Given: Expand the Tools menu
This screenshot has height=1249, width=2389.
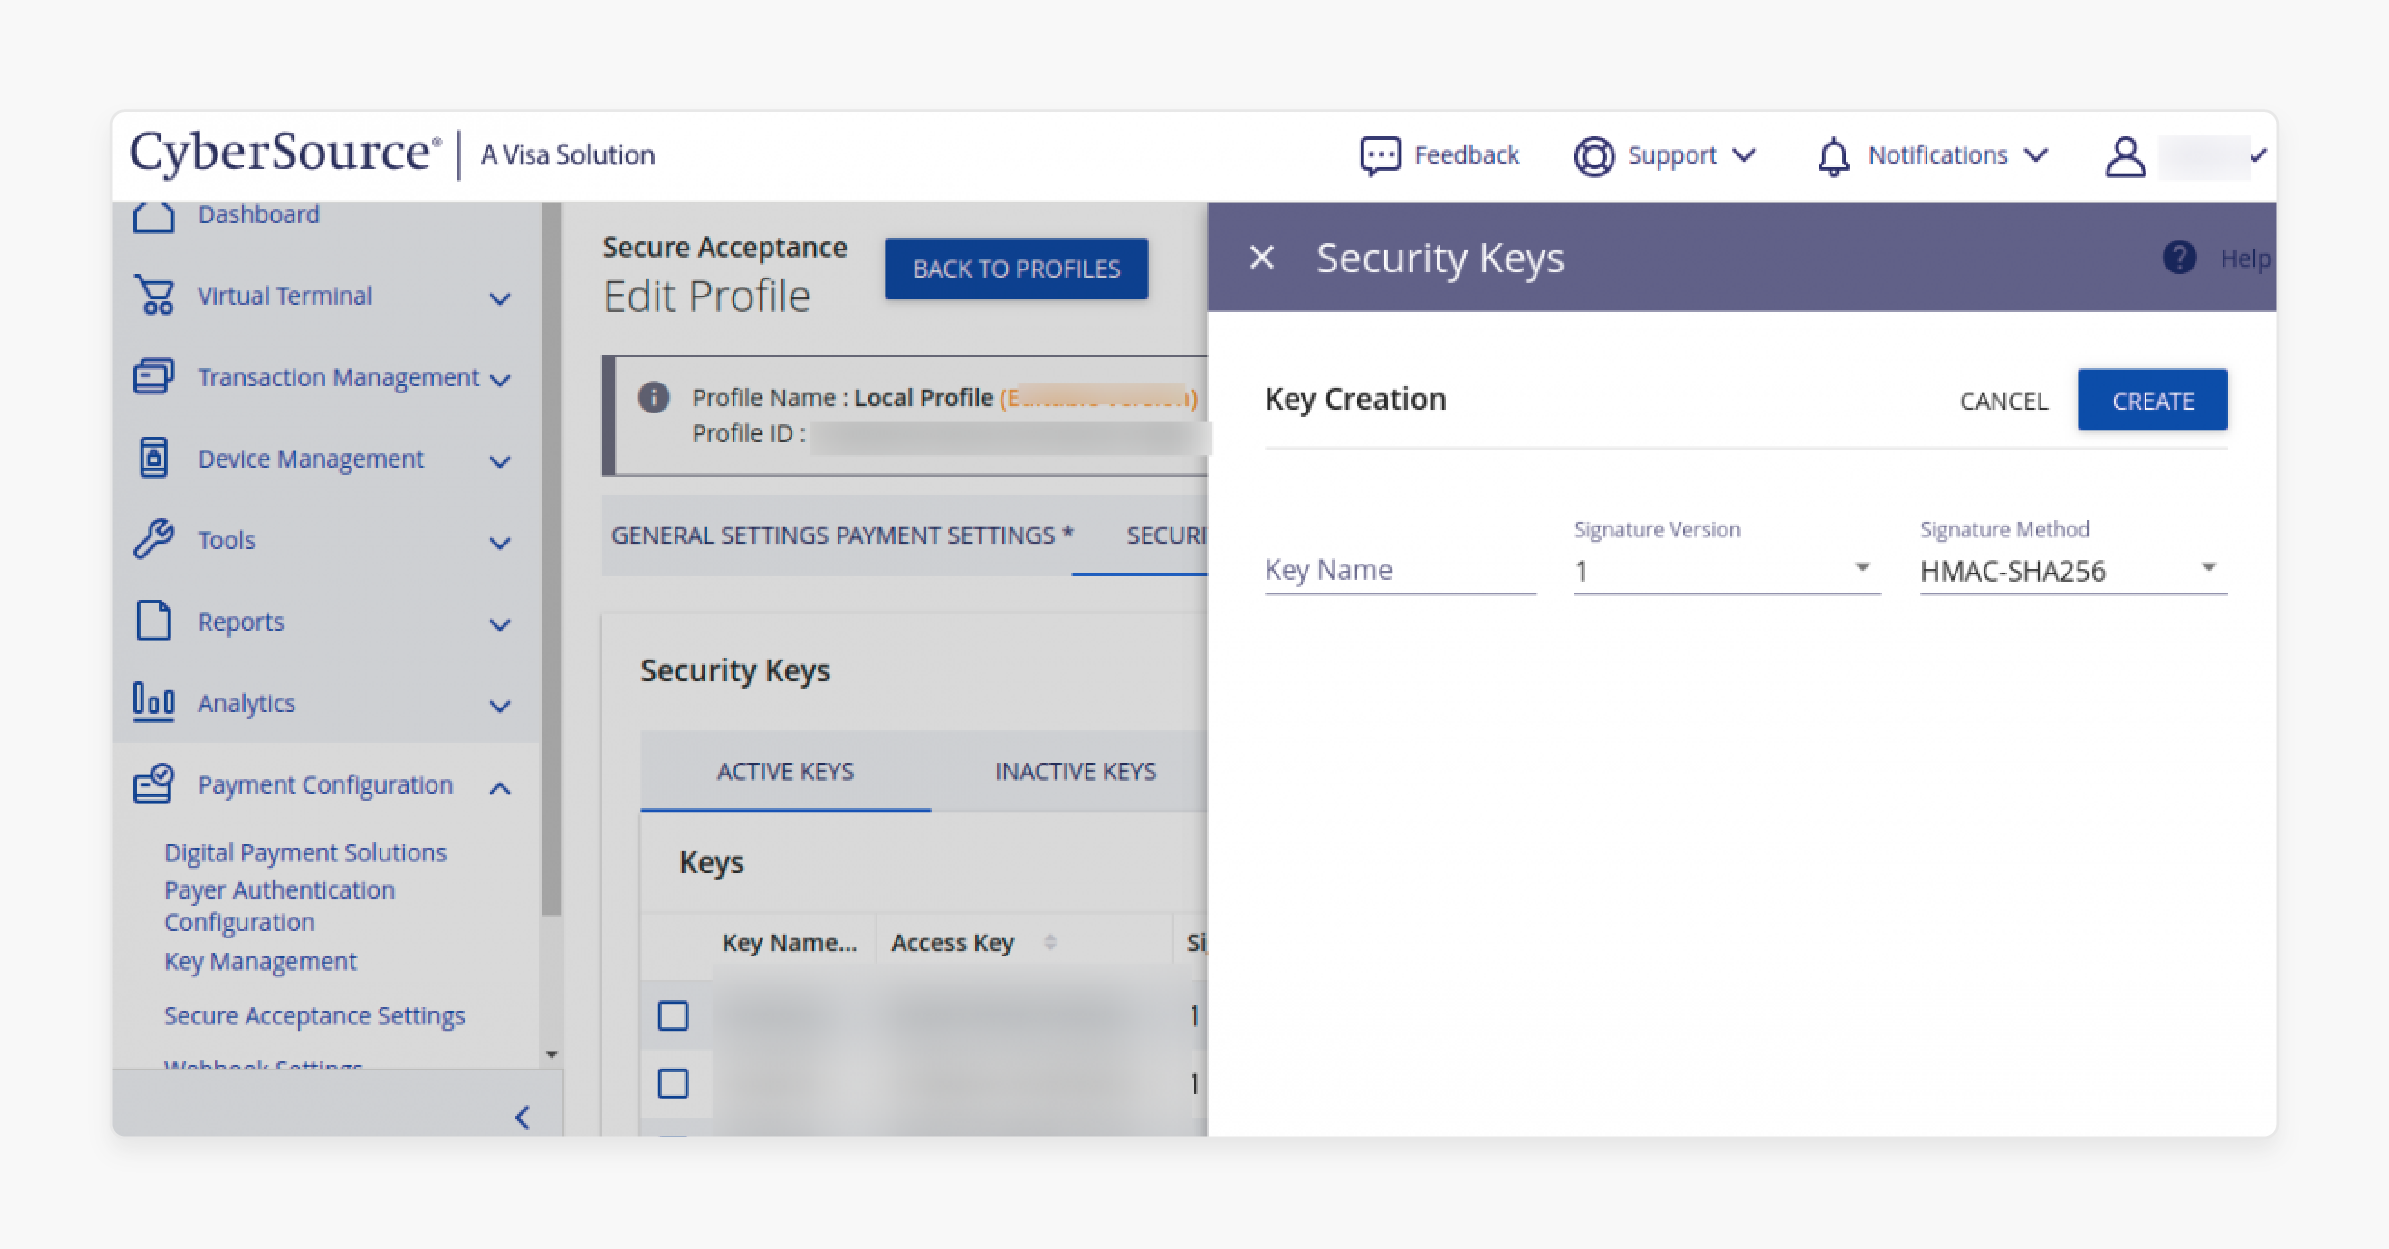Looking at the screenshot, I should (x=500, y=543).
